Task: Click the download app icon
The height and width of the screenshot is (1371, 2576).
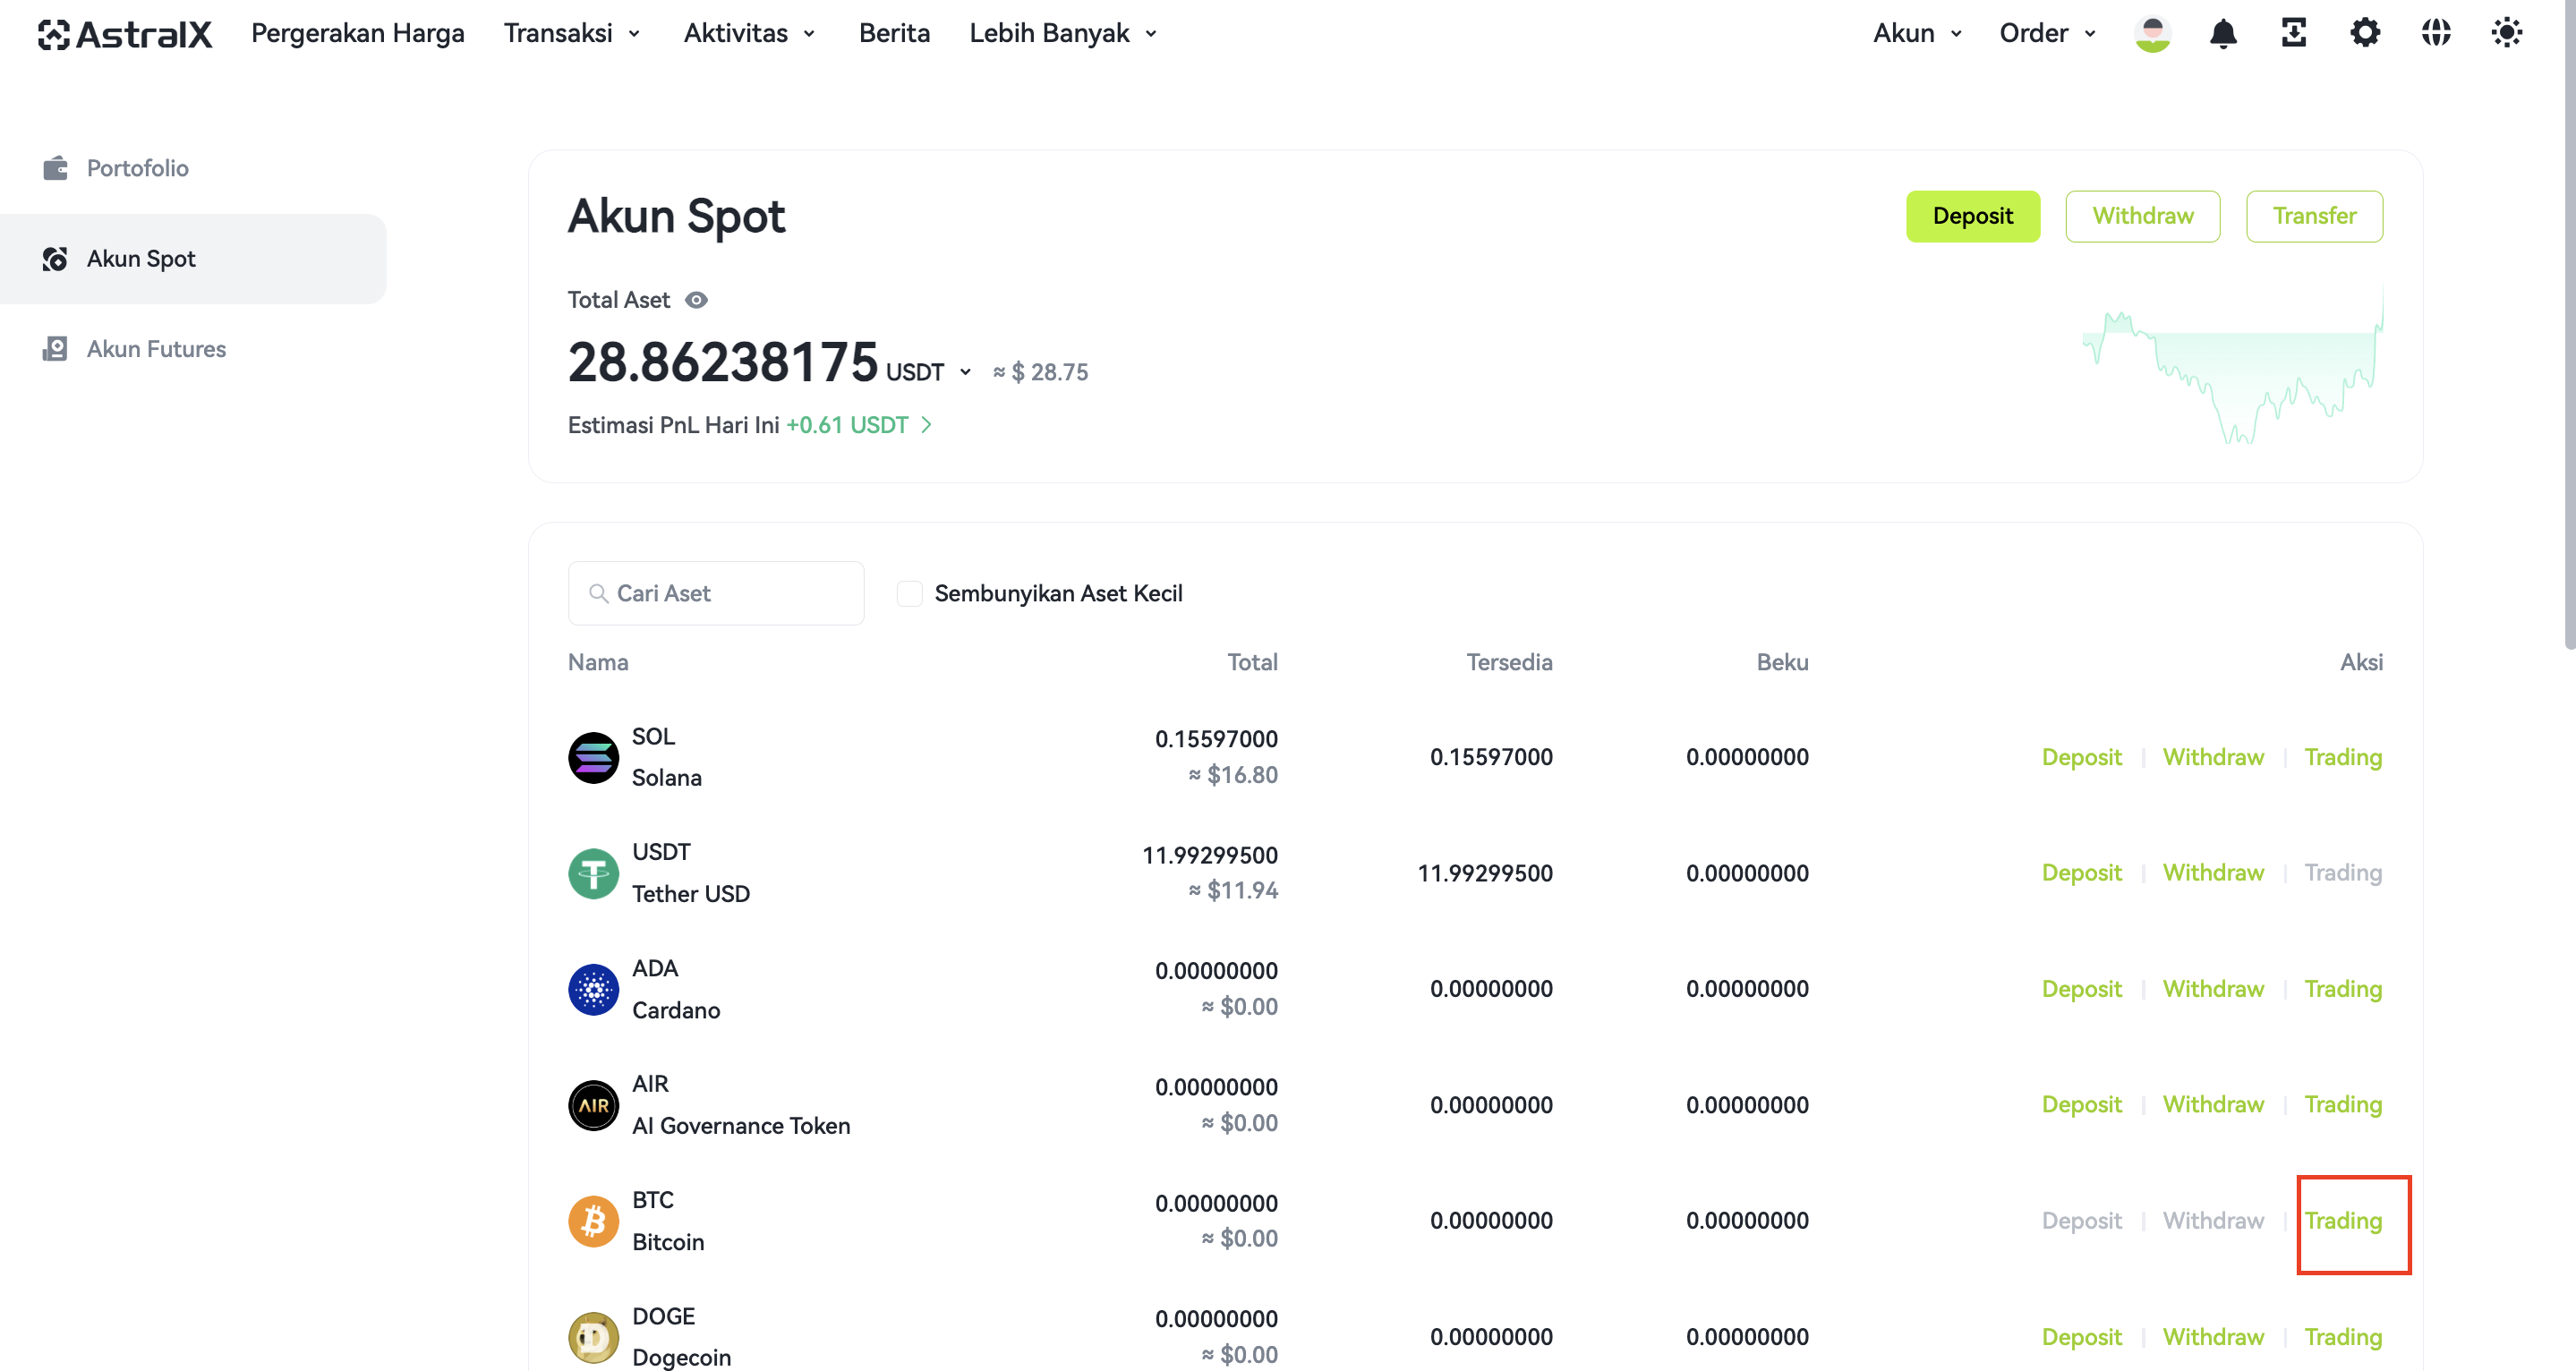Action: point(2293,33)
